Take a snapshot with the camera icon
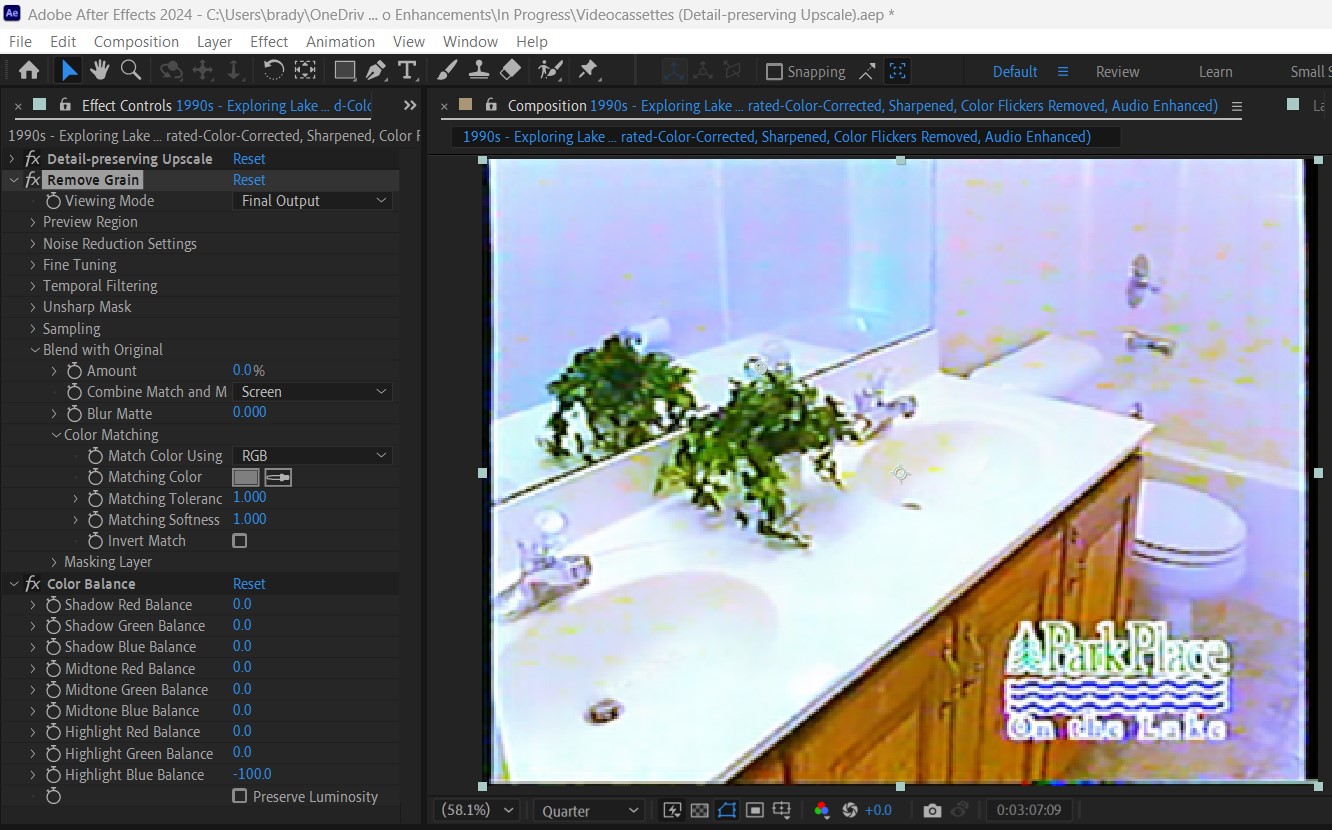 click(932, 810)
